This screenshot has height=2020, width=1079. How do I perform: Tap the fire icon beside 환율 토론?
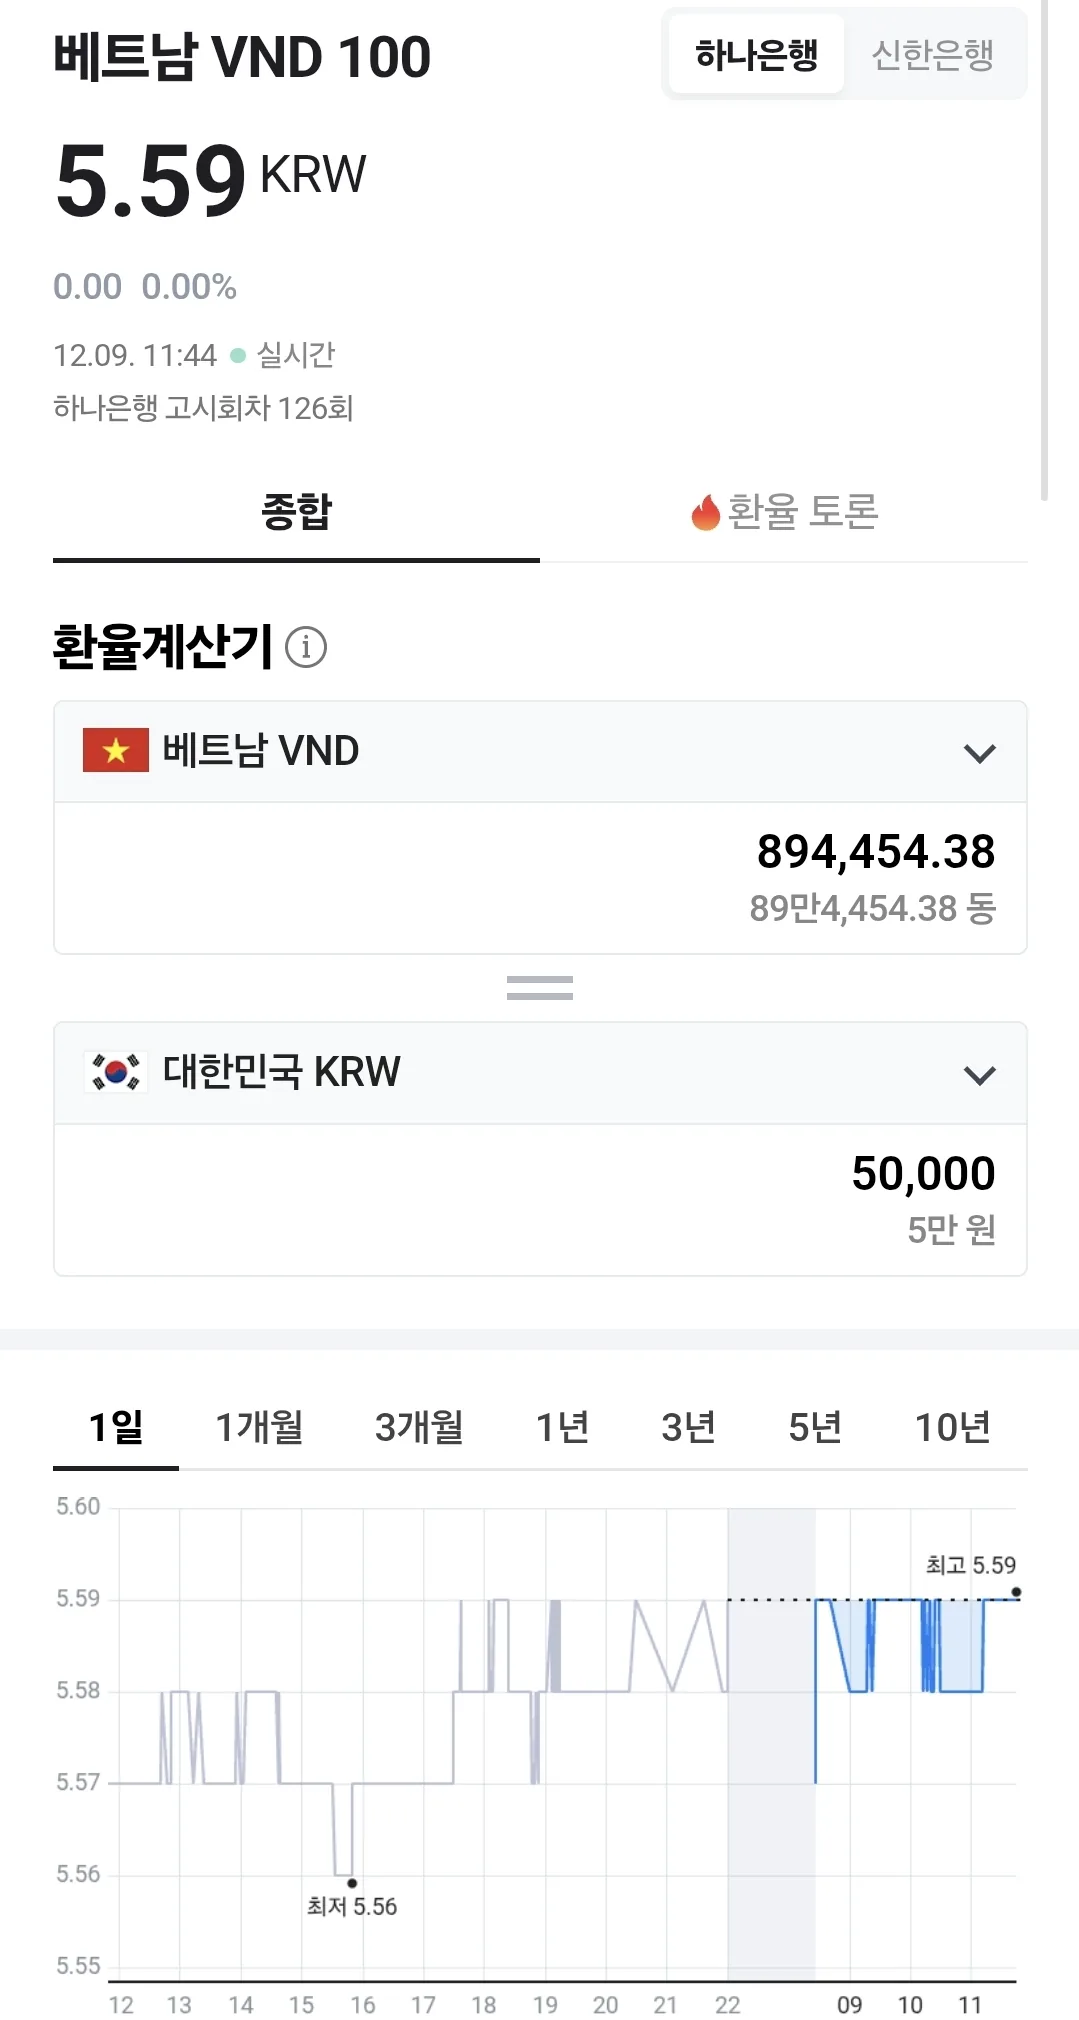(706, 512)
